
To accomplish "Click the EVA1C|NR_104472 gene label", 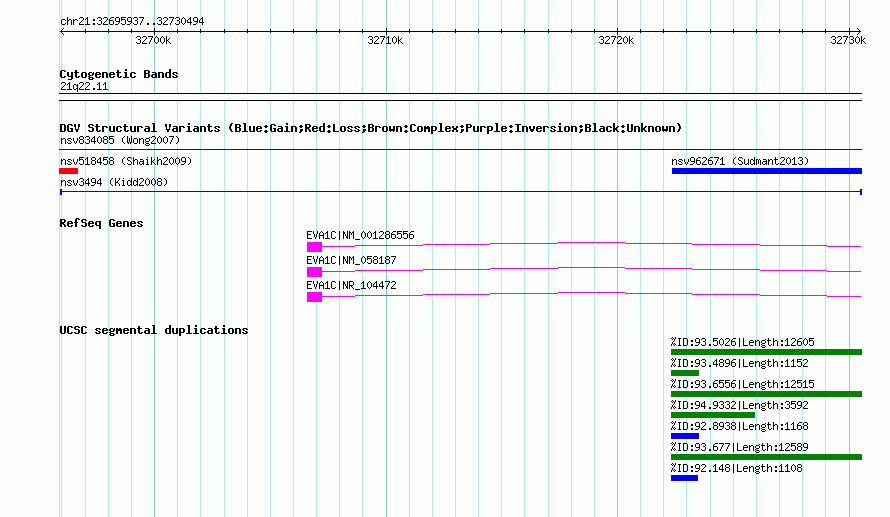I will 351,285.
